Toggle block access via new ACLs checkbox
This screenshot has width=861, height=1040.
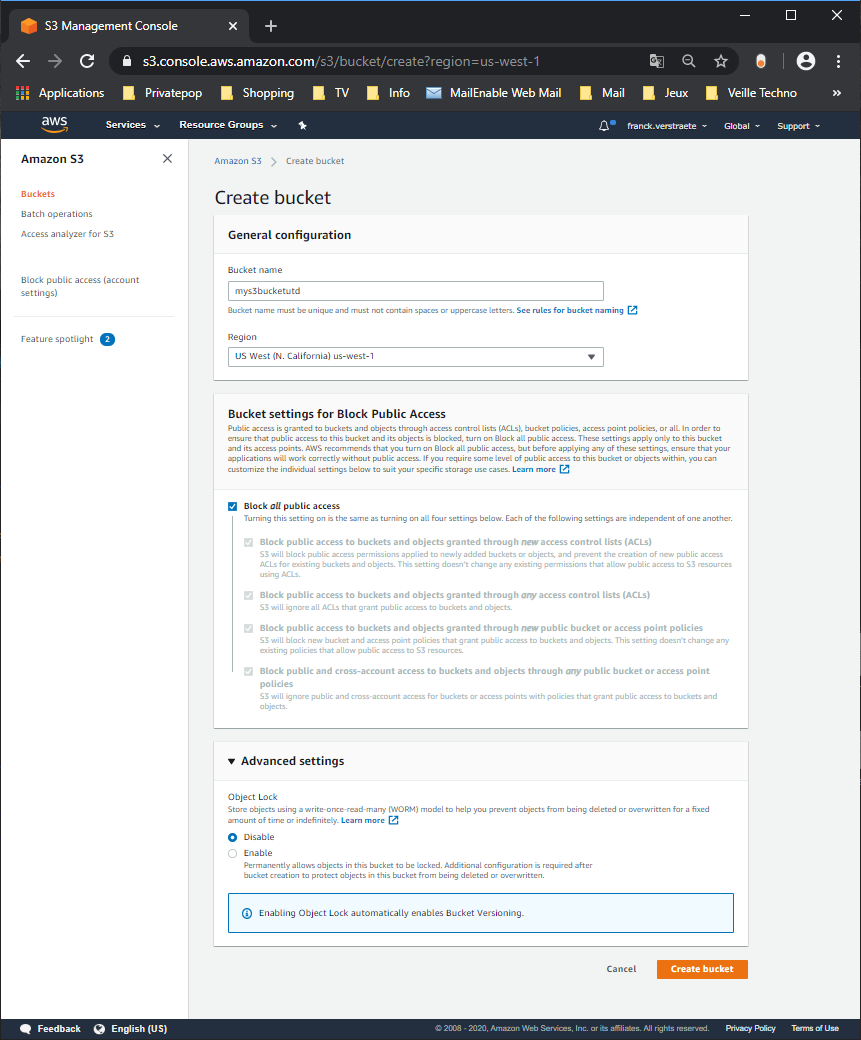point(249,543)
